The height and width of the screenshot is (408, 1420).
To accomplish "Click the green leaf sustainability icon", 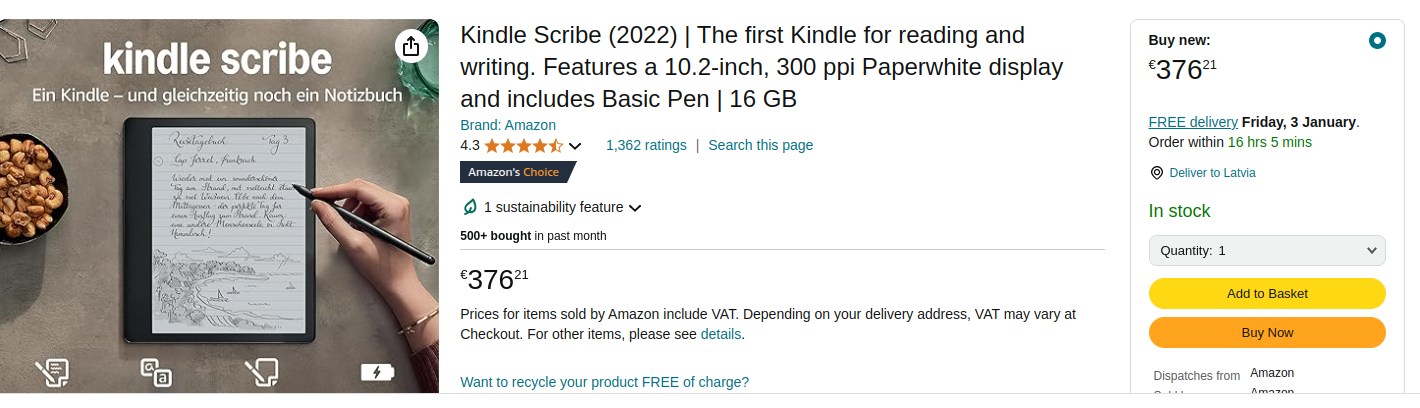I will [x=470, y=207].
